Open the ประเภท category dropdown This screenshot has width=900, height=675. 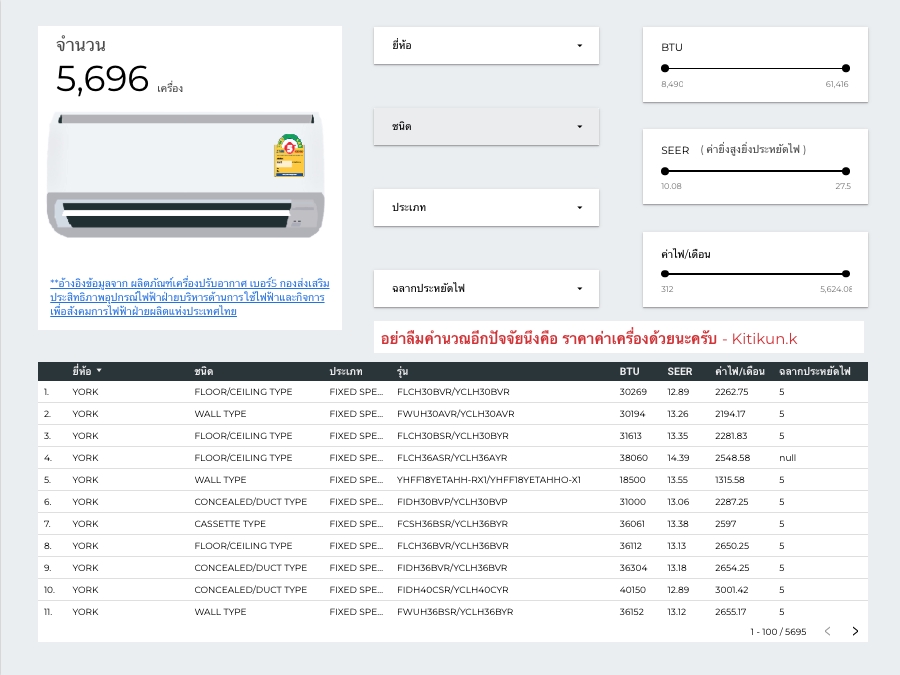tap(486, 208)
